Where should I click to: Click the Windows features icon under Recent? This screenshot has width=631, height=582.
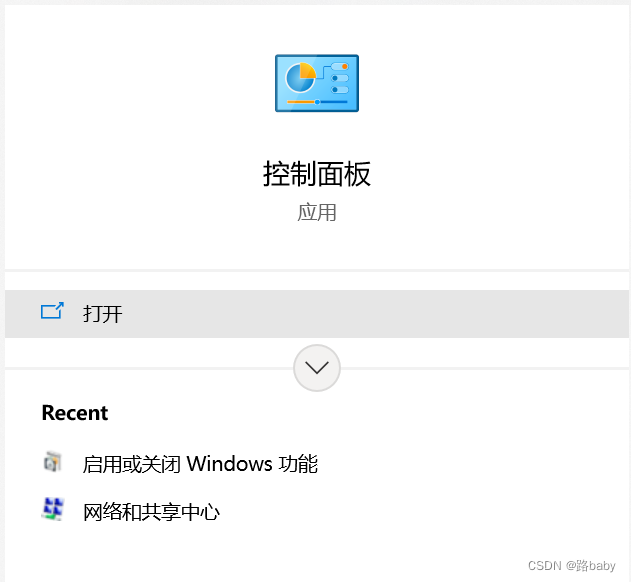(x=53, y=462)
